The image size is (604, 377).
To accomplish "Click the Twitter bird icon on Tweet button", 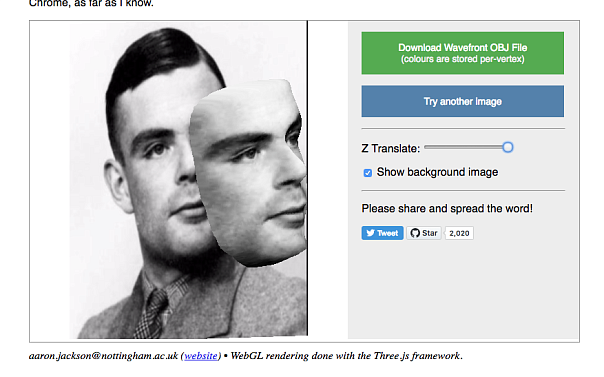I will click(x=370, y=233).
